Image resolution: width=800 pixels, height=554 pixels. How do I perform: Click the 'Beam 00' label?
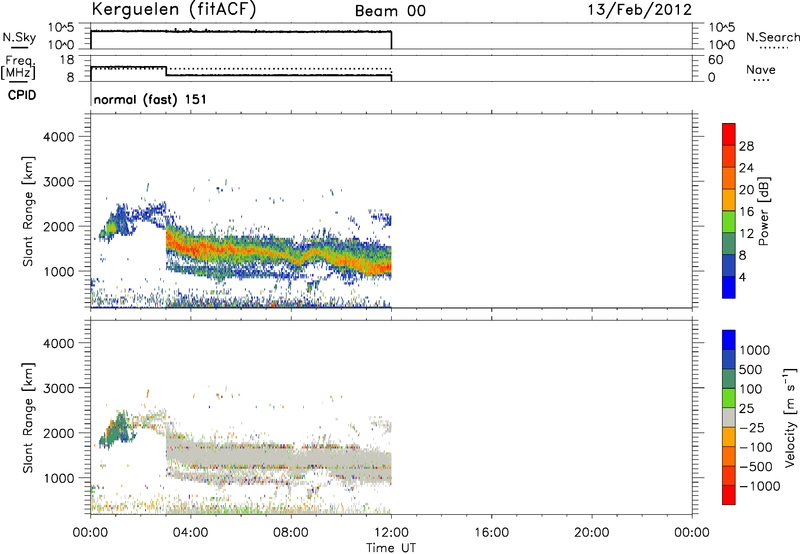pyautogui.click(x=390, y=11)
